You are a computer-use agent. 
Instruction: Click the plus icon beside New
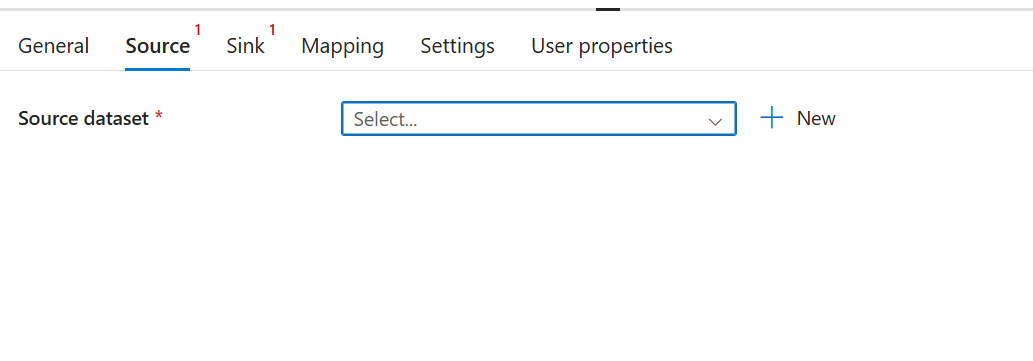pyautogui.click(x=771, y=119)
